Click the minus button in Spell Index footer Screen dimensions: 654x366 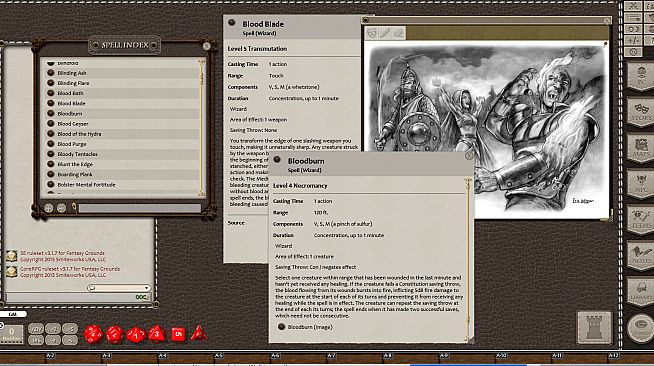pos(61,208)
